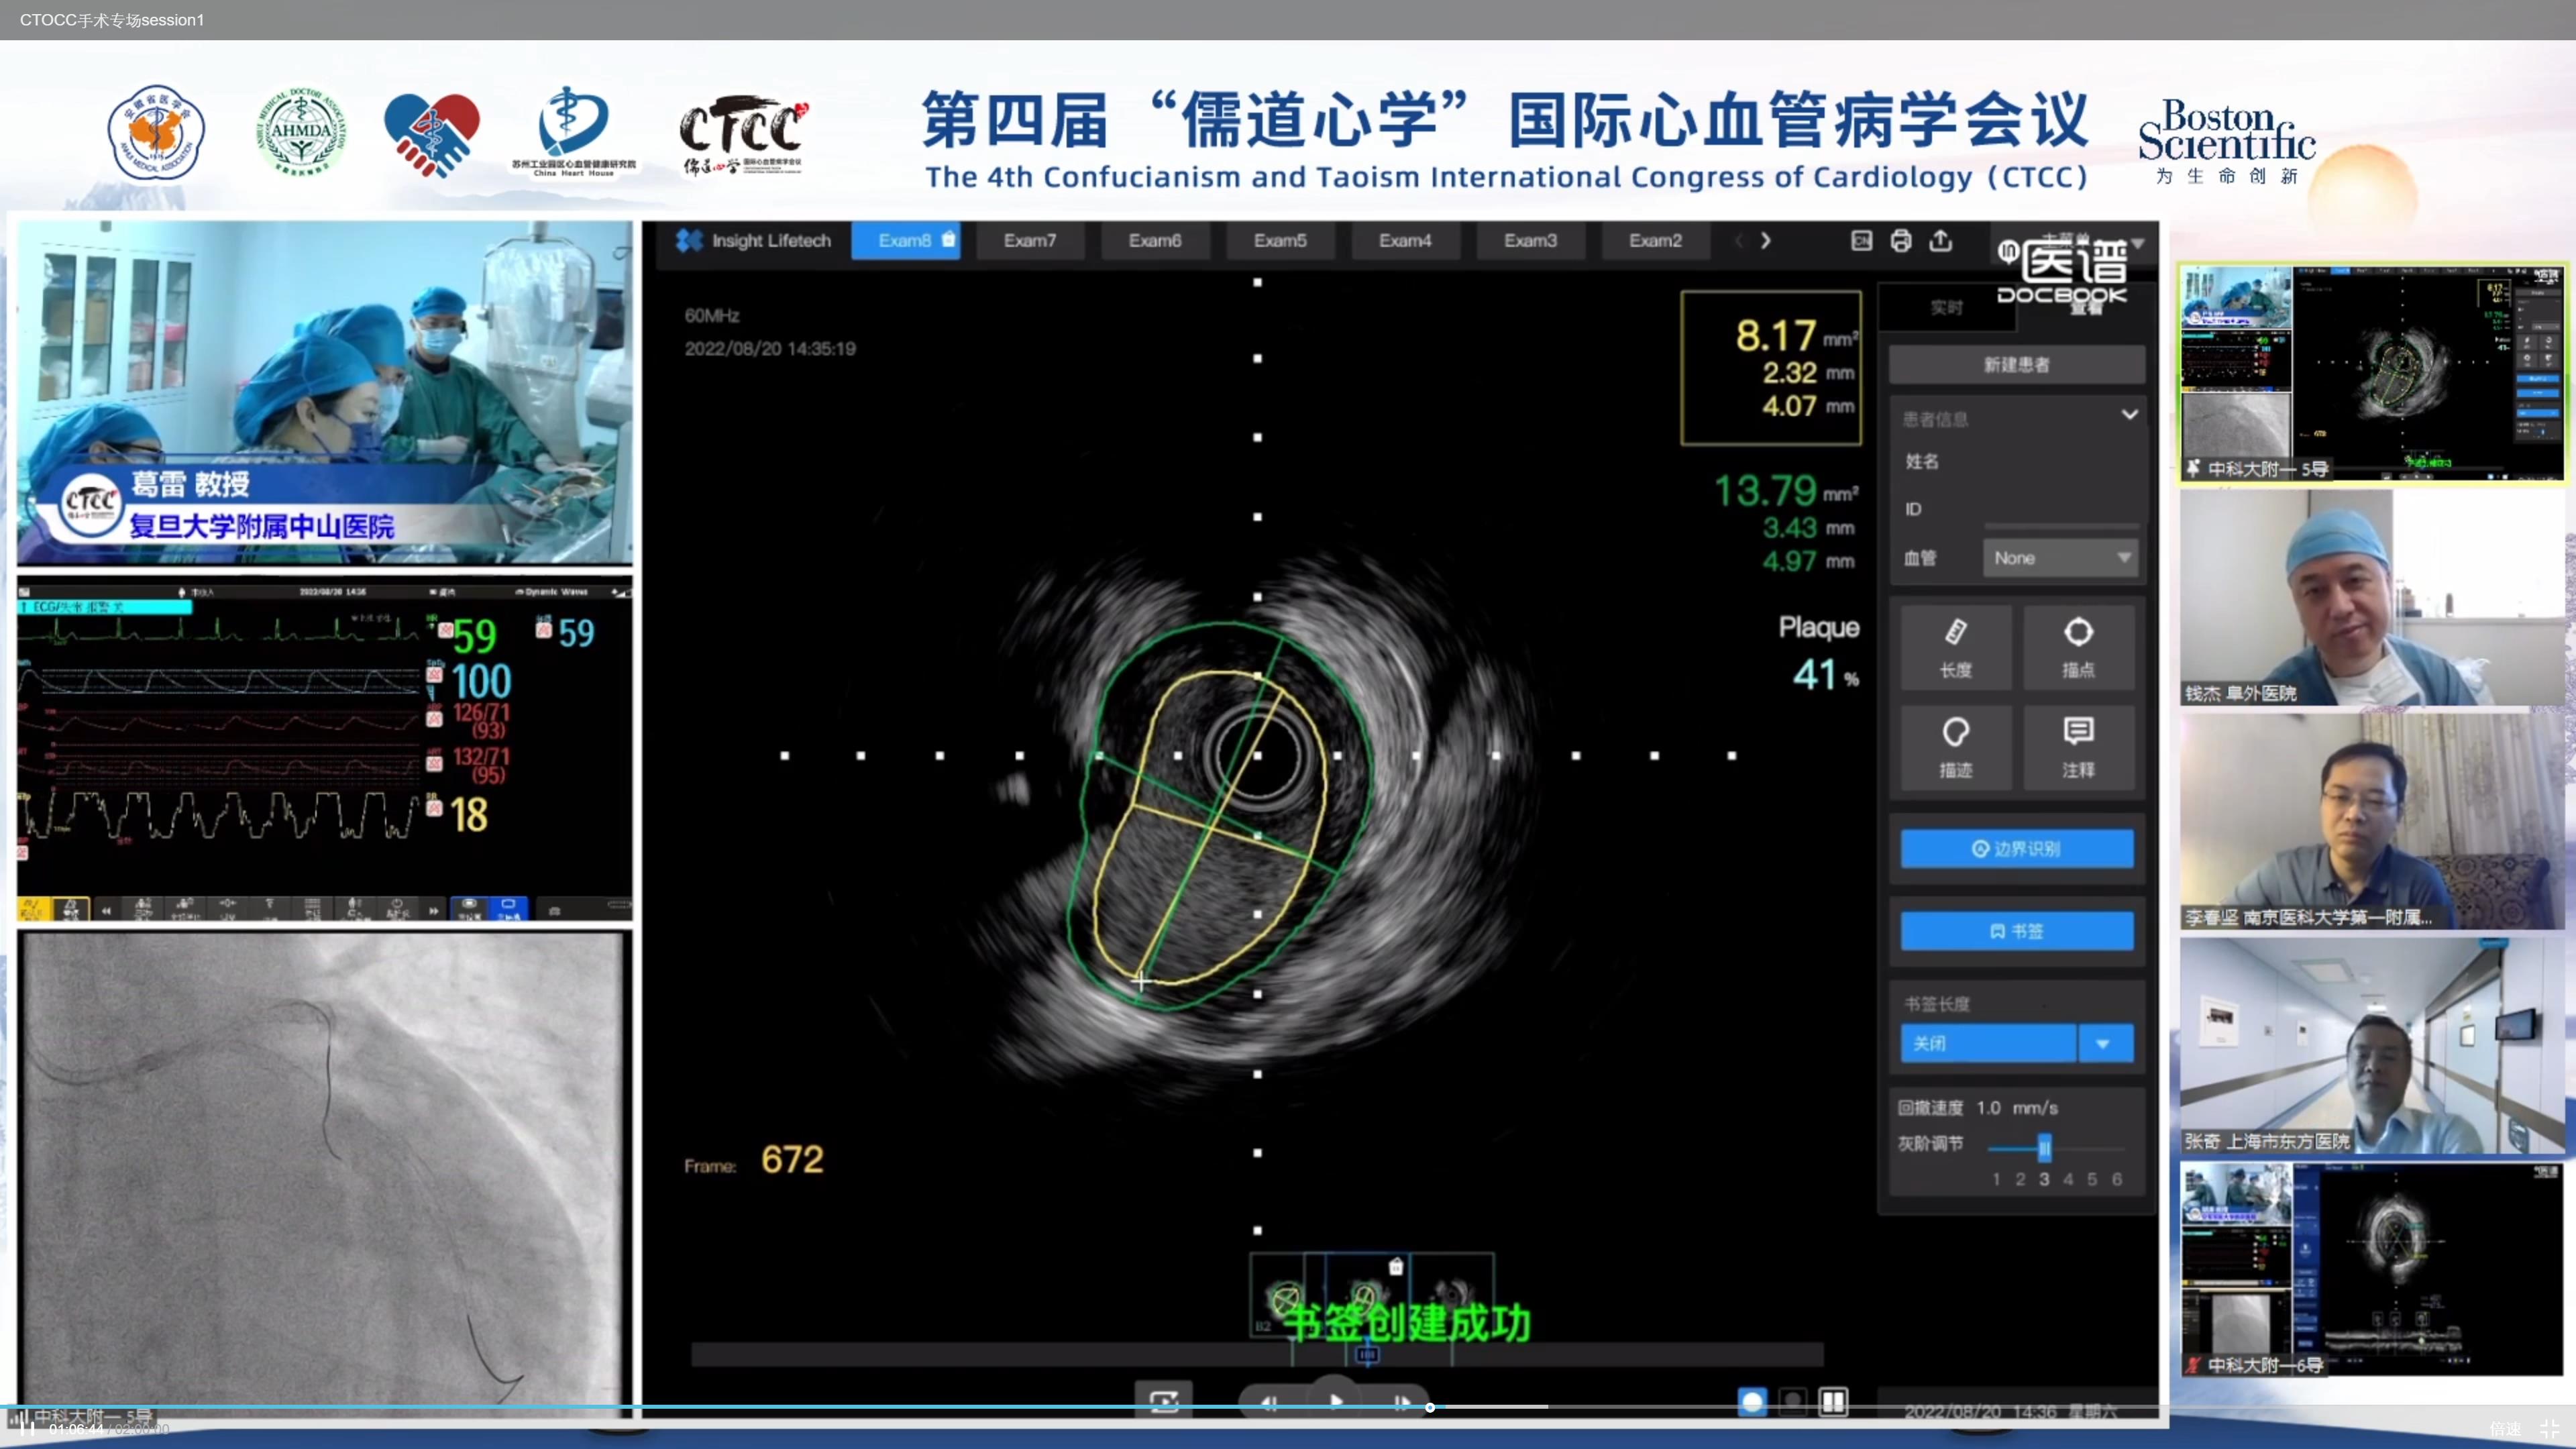The width and height of the screenshot is (2576, 1449).
Task: Select the 中科大附一5号 video feed thumbnail
Action: [2372, 373]
